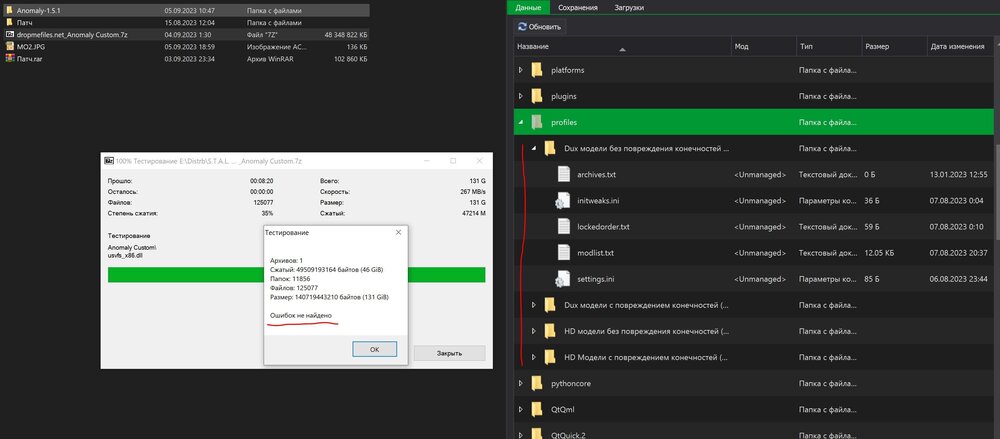Sort by the Дата изменения column header

(x=959, y=46)
